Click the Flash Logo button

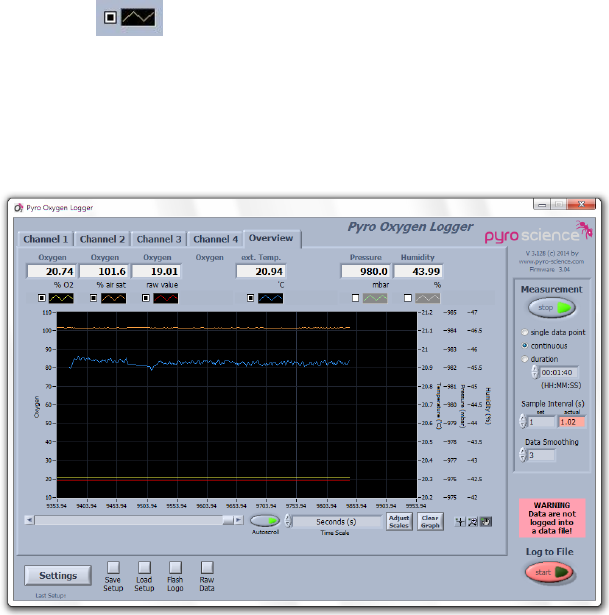coord(175,567)
